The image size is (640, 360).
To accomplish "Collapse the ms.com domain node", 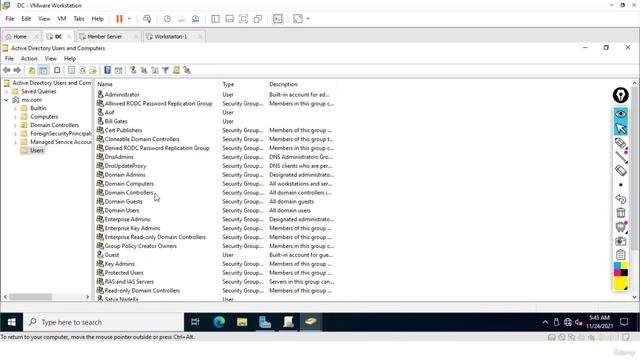I will point(6,100).
